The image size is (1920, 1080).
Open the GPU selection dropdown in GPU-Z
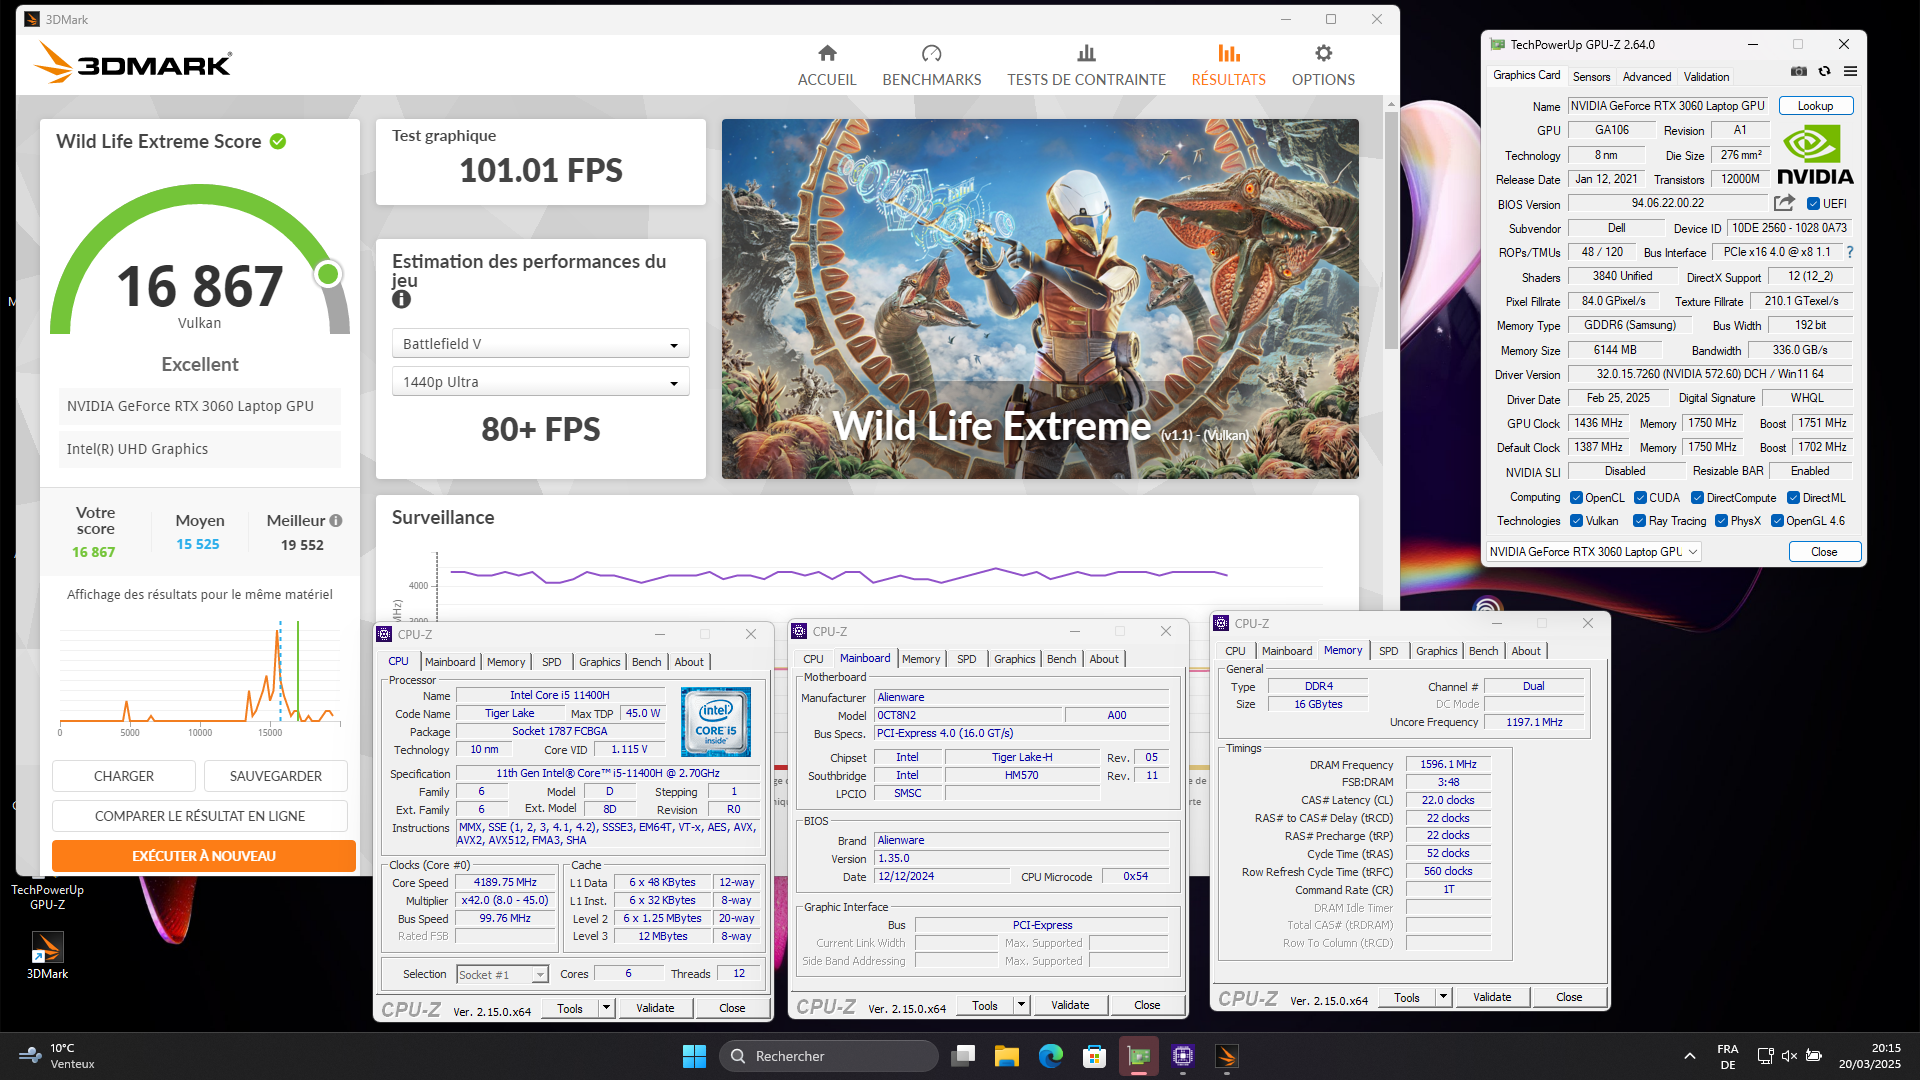pos(1593,552)
